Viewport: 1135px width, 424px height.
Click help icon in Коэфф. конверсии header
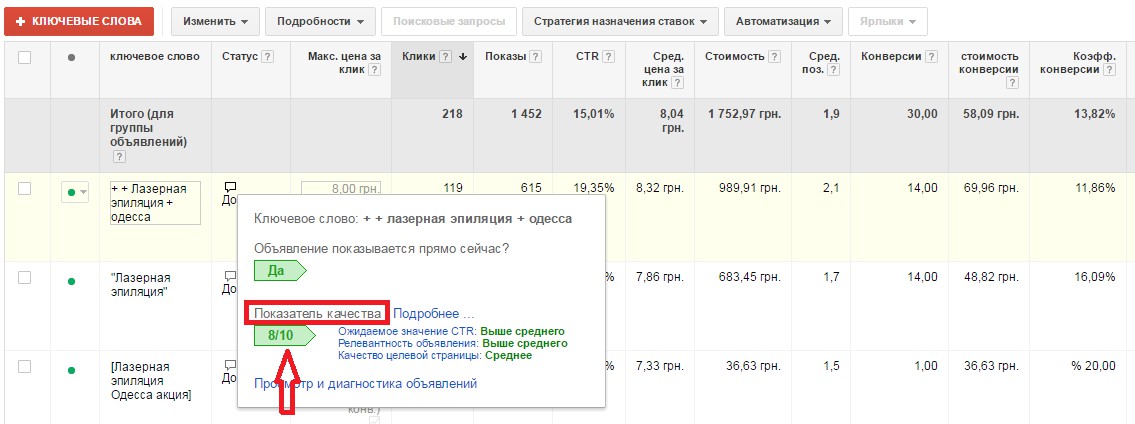1110,70
